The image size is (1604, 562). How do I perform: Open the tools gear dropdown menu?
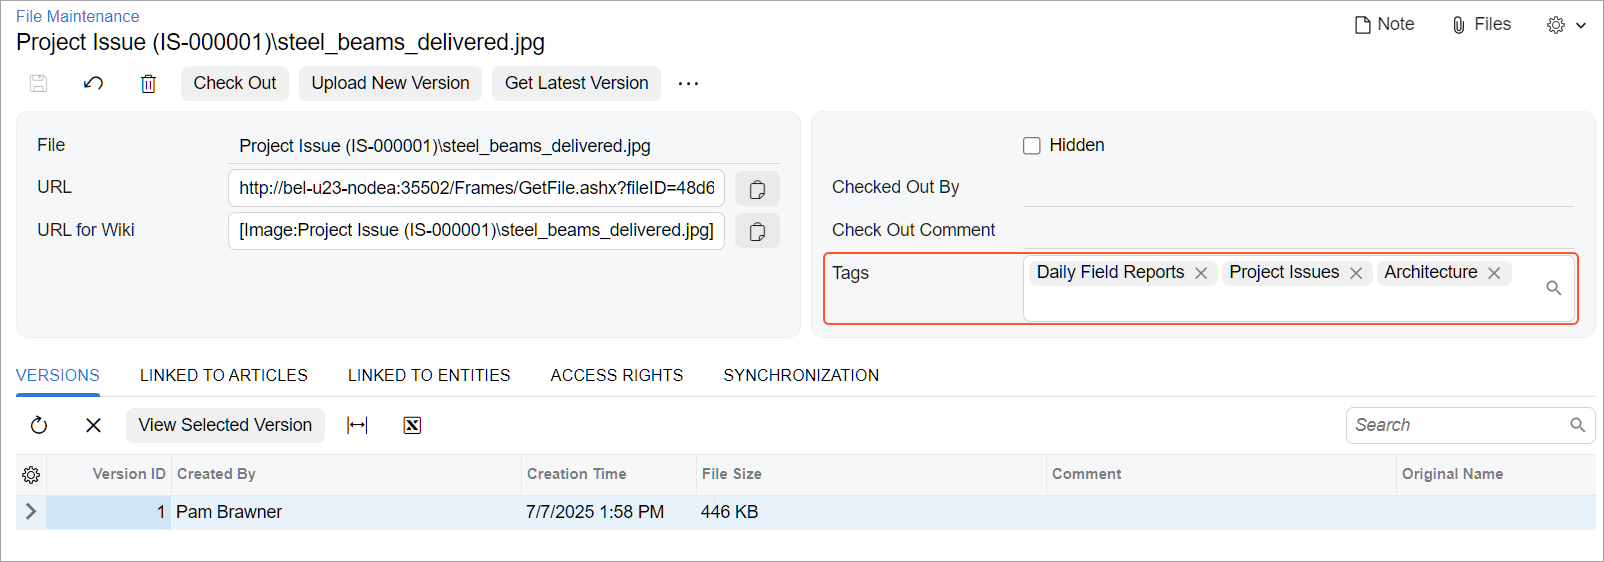pyautogui.click(x=1566, y=25)
